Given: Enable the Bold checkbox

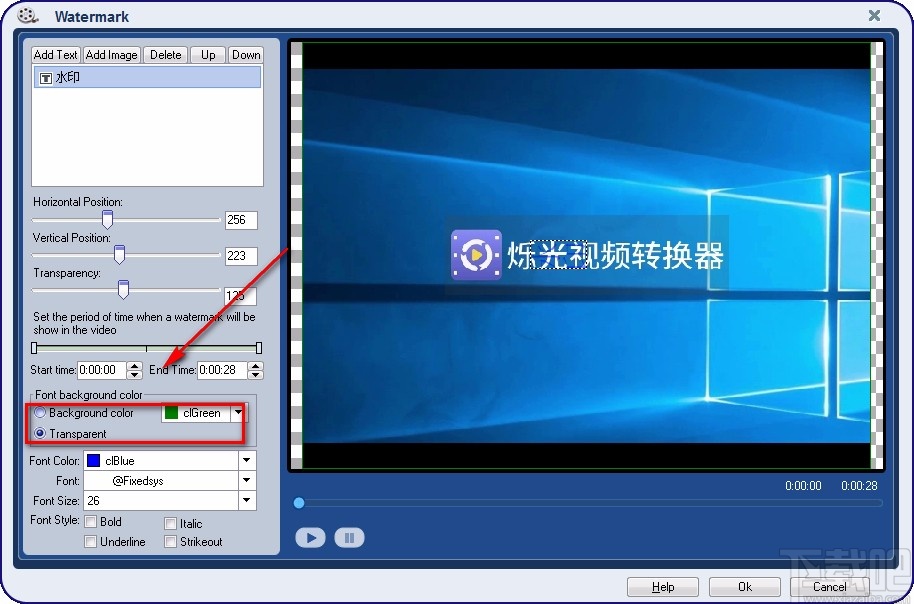Looking at the screenshot, I should click(90, 521).
